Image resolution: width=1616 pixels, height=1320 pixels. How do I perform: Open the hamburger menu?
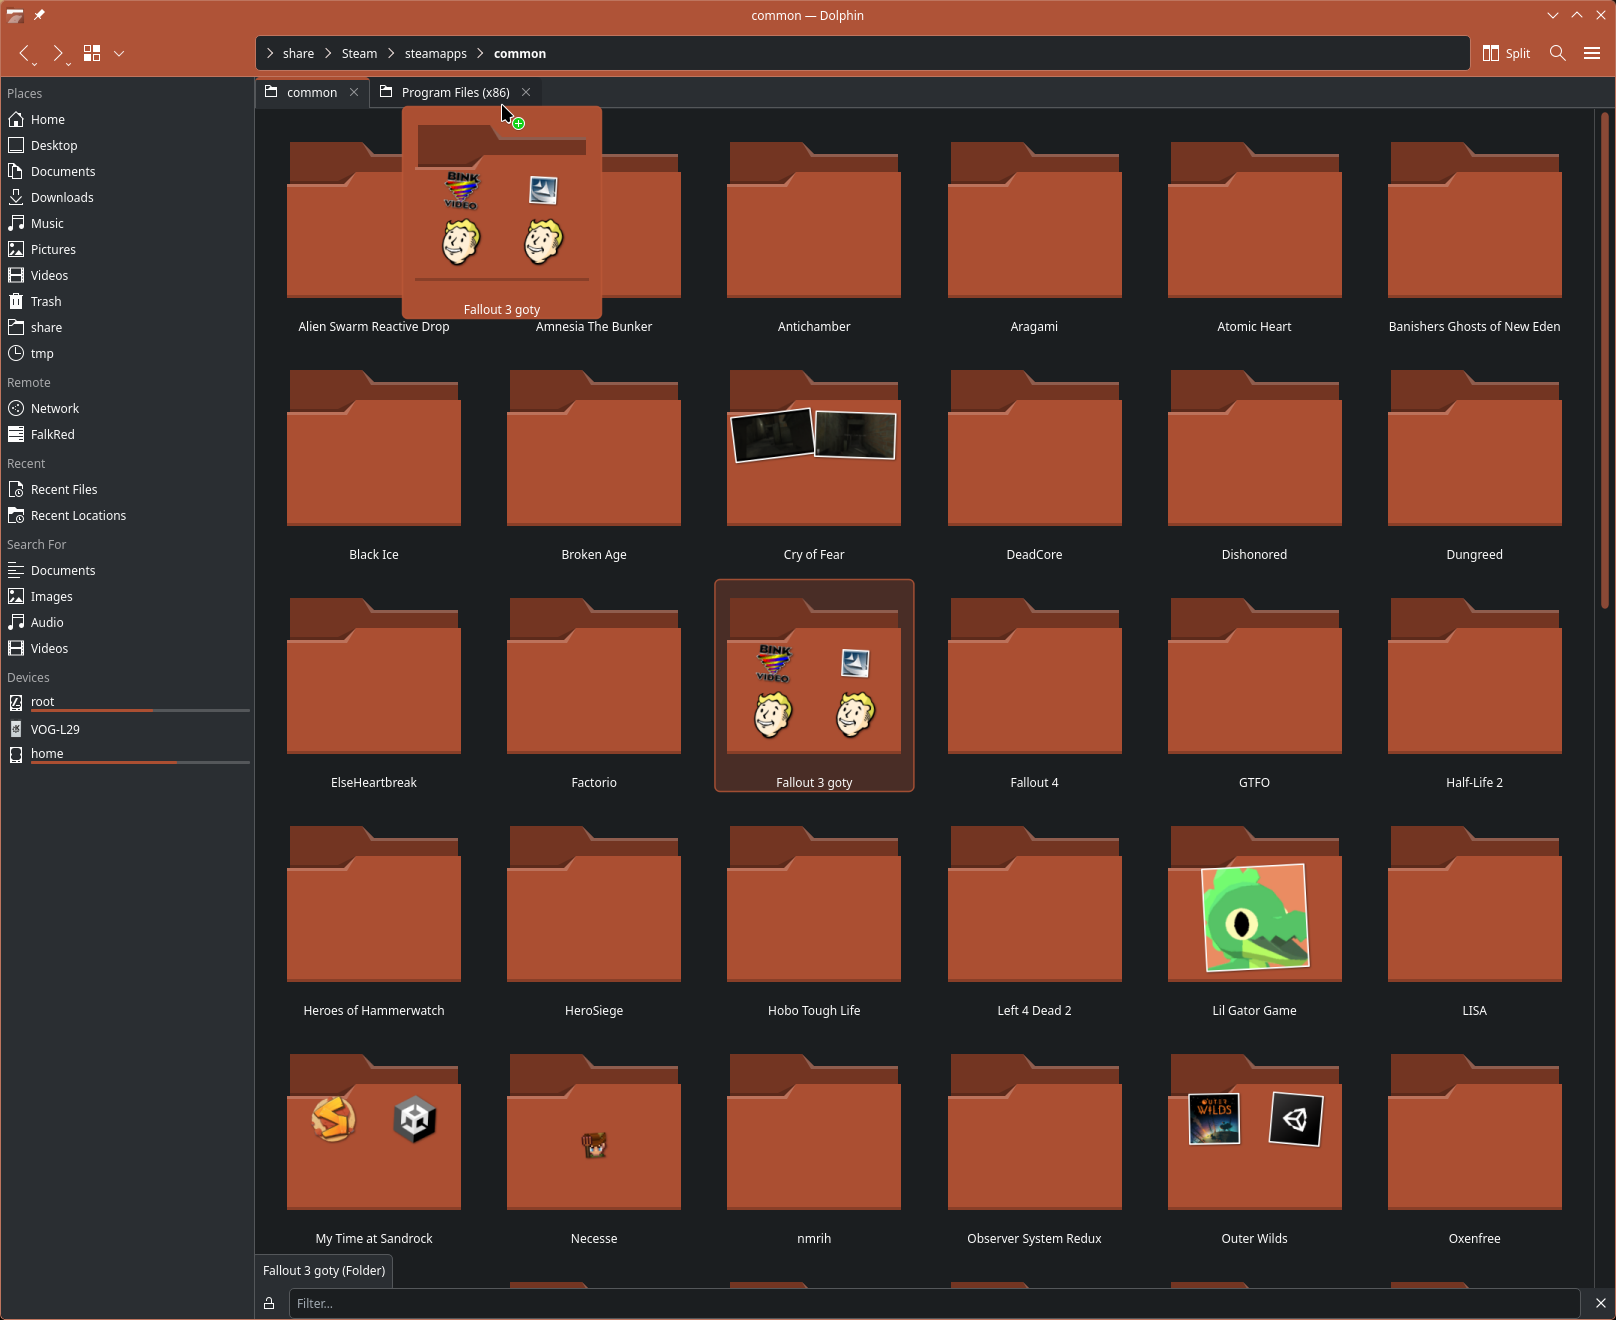click(1592, 53)
